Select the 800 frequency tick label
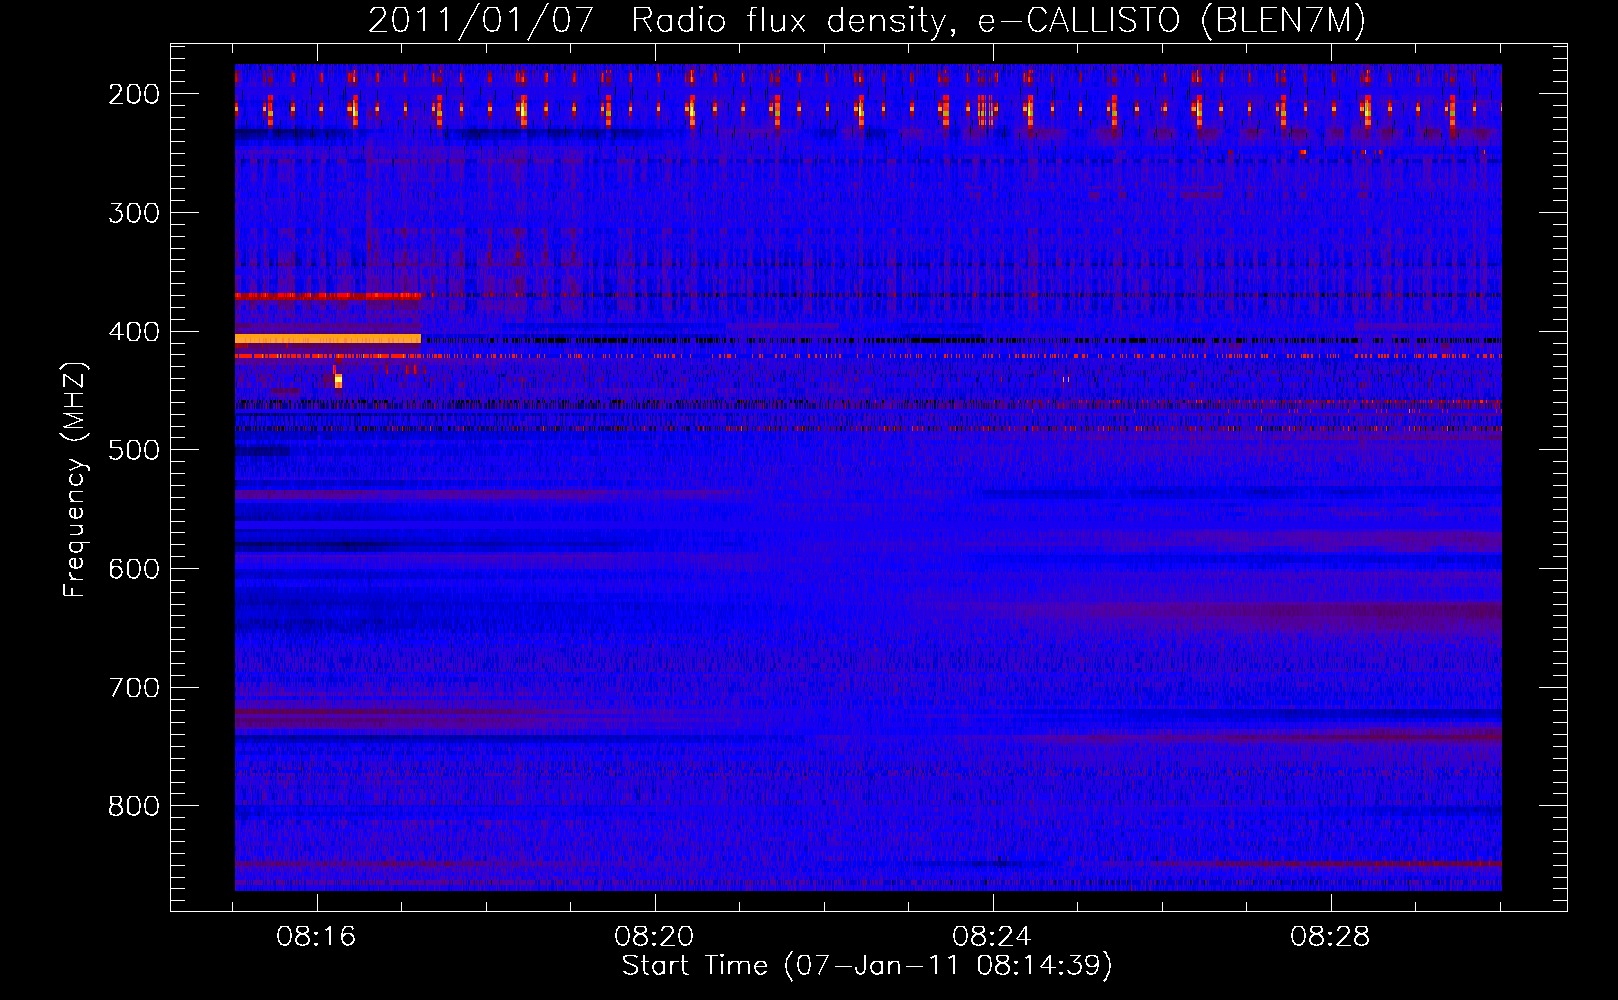The width and height of the screenshot is (1618, 1000). click(x=134, y=806)
